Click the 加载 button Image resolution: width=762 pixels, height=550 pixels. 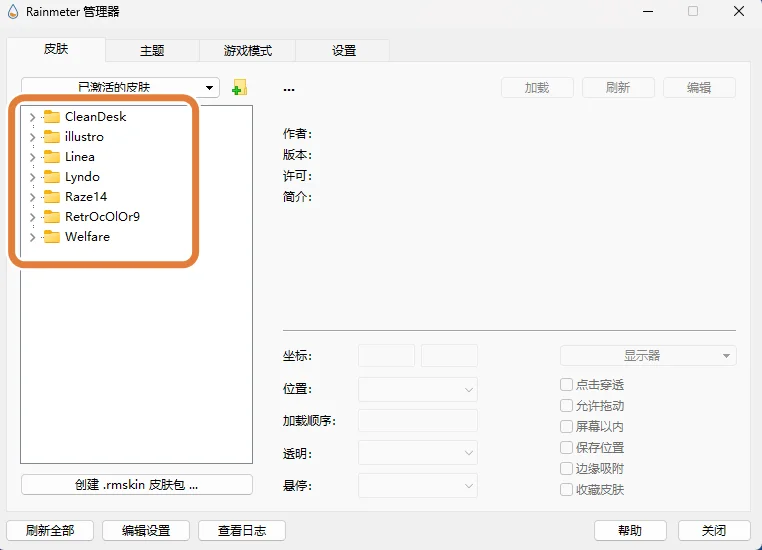[x=537, y=87]
